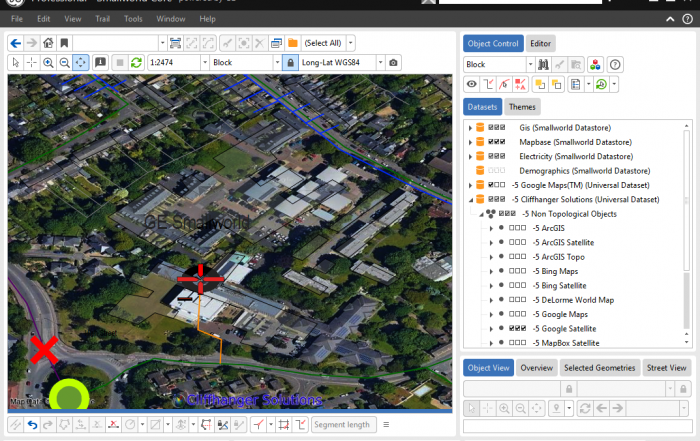Activate the crosshair trail tool

point(32,62)
